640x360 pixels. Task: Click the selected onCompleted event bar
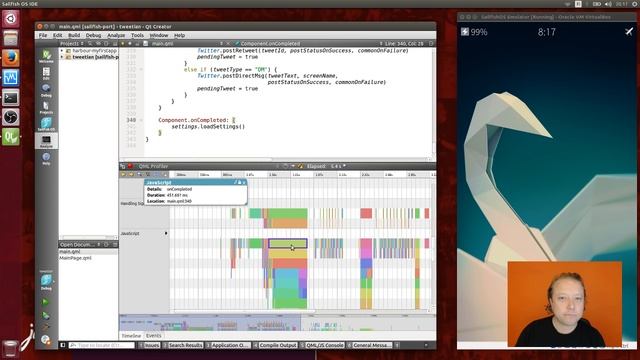(287, 244)
